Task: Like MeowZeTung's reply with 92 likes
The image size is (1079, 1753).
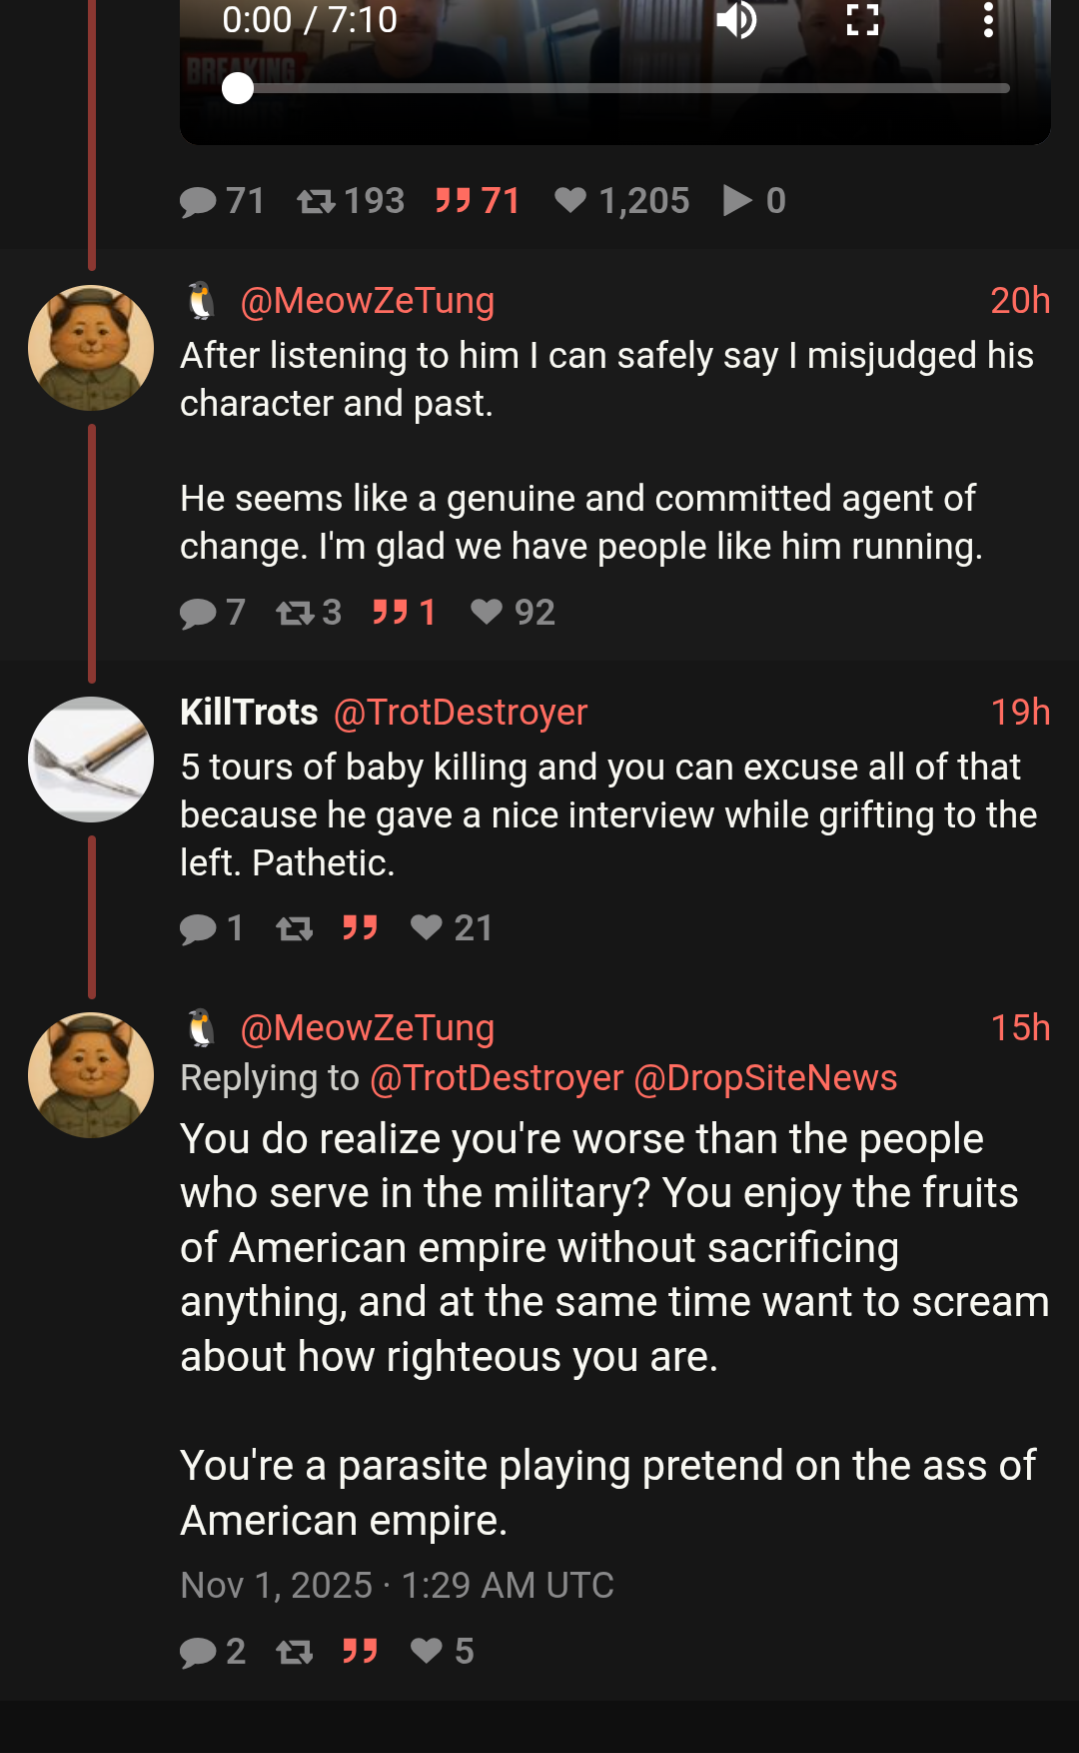Action: (x=487, y=612)
